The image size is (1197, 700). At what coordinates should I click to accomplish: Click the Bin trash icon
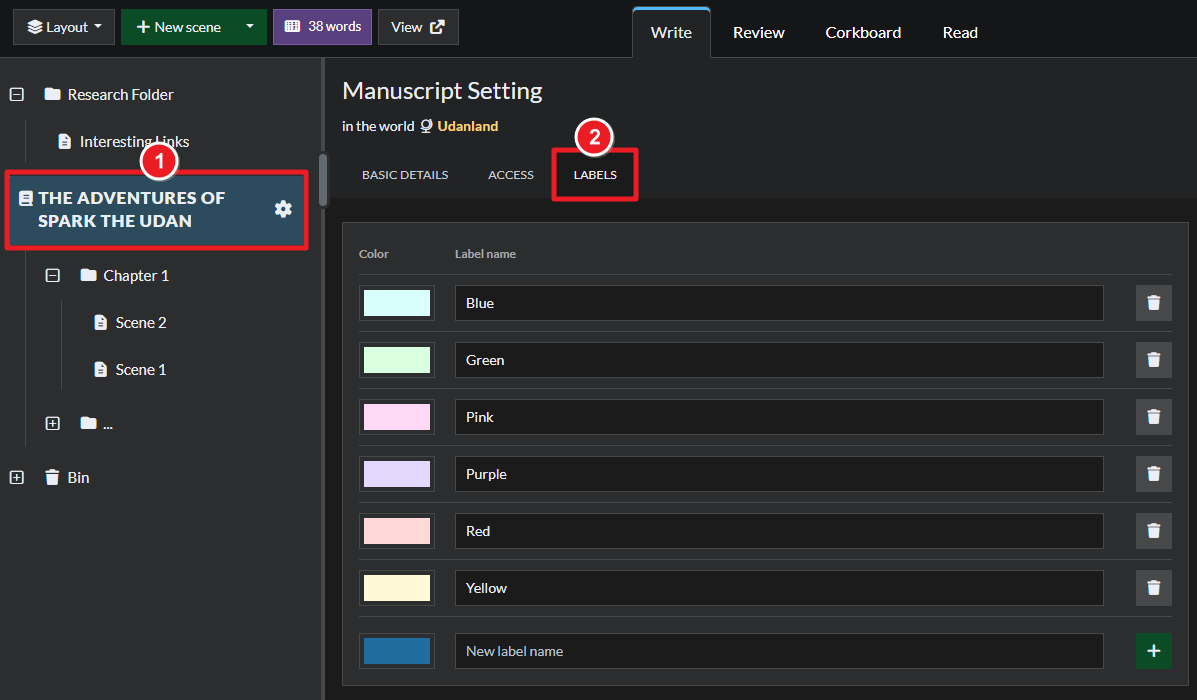point(52,477)
